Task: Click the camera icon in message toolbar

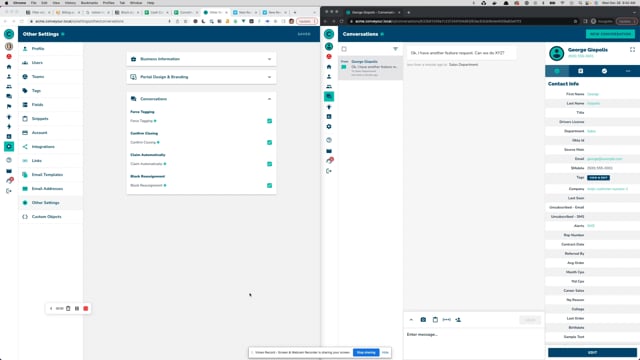Action: click(x=423, y=320)
